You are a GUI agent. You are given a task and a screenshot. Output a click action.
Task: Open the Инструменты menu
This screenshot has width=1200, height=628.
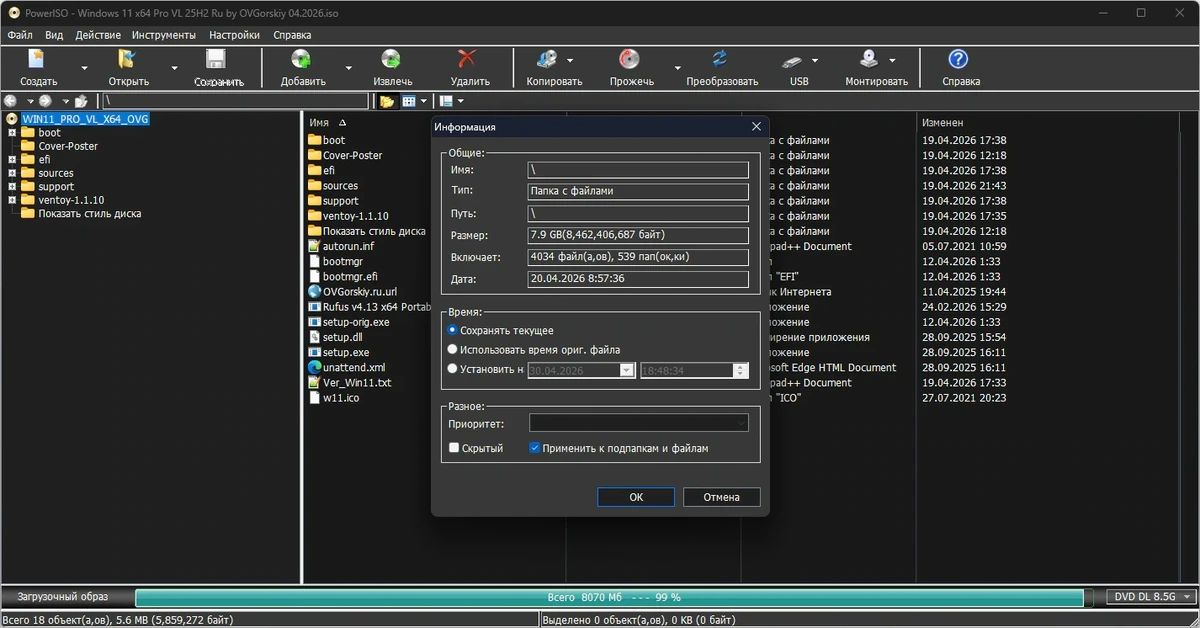click(x=164, y=35)
